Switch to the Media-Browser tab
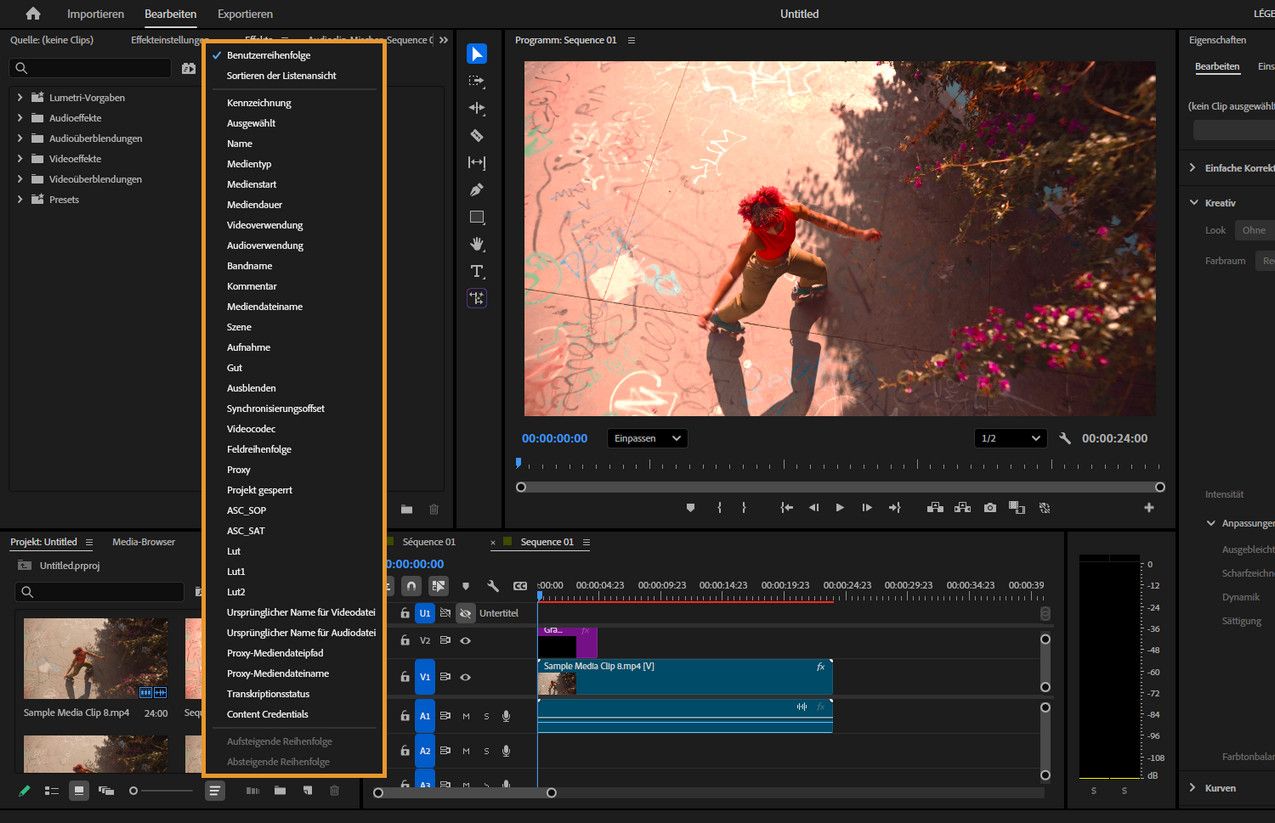Viewport: 1275px width, 823px height. (x=143, y=542)
